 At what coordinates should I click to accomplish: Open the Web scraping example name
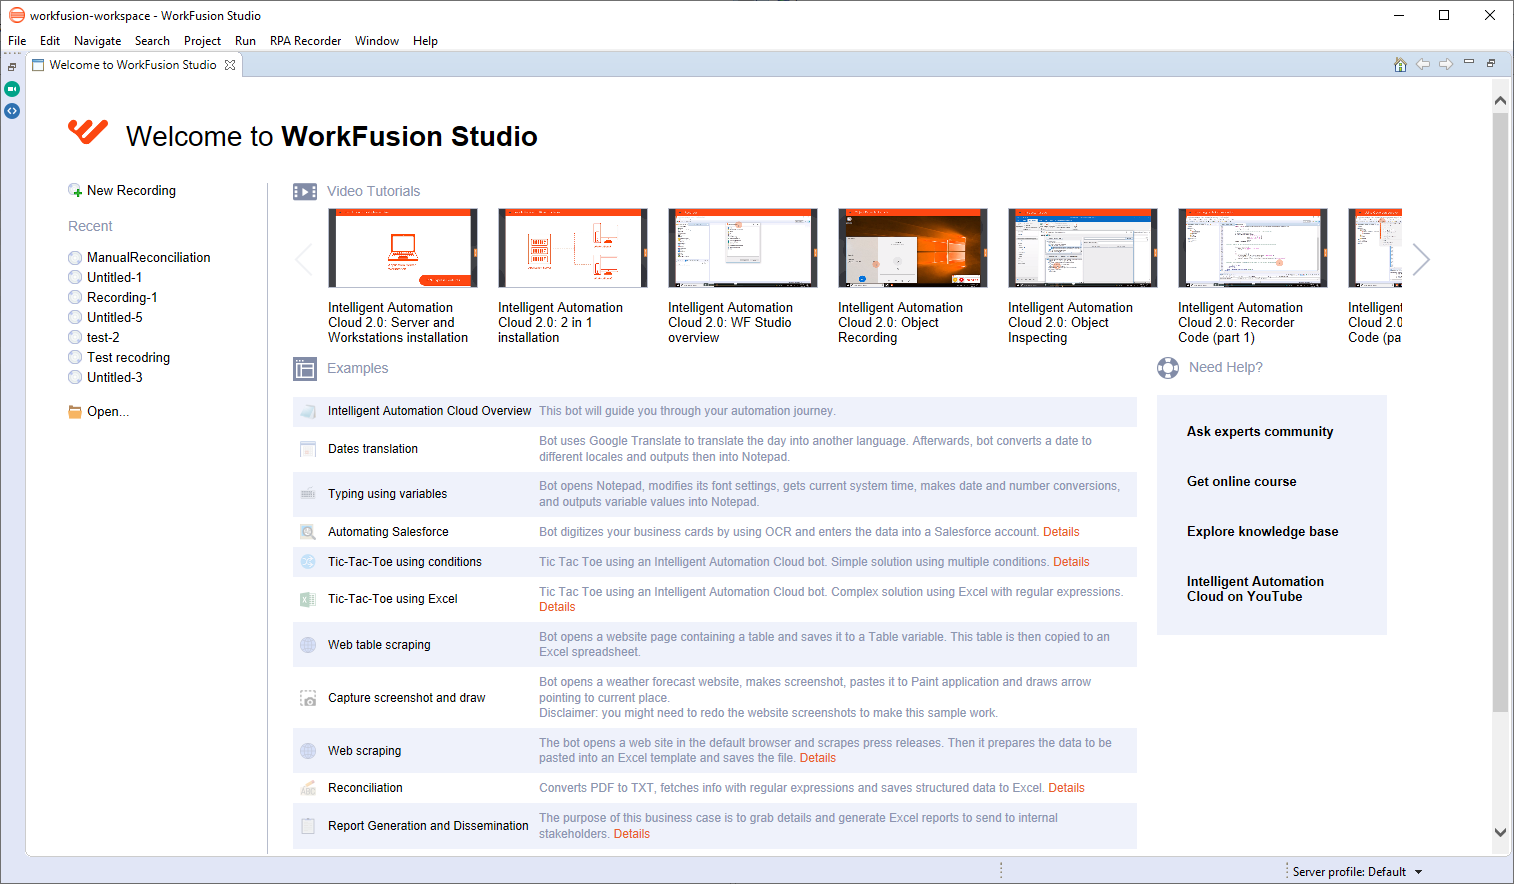coord(364,751)
